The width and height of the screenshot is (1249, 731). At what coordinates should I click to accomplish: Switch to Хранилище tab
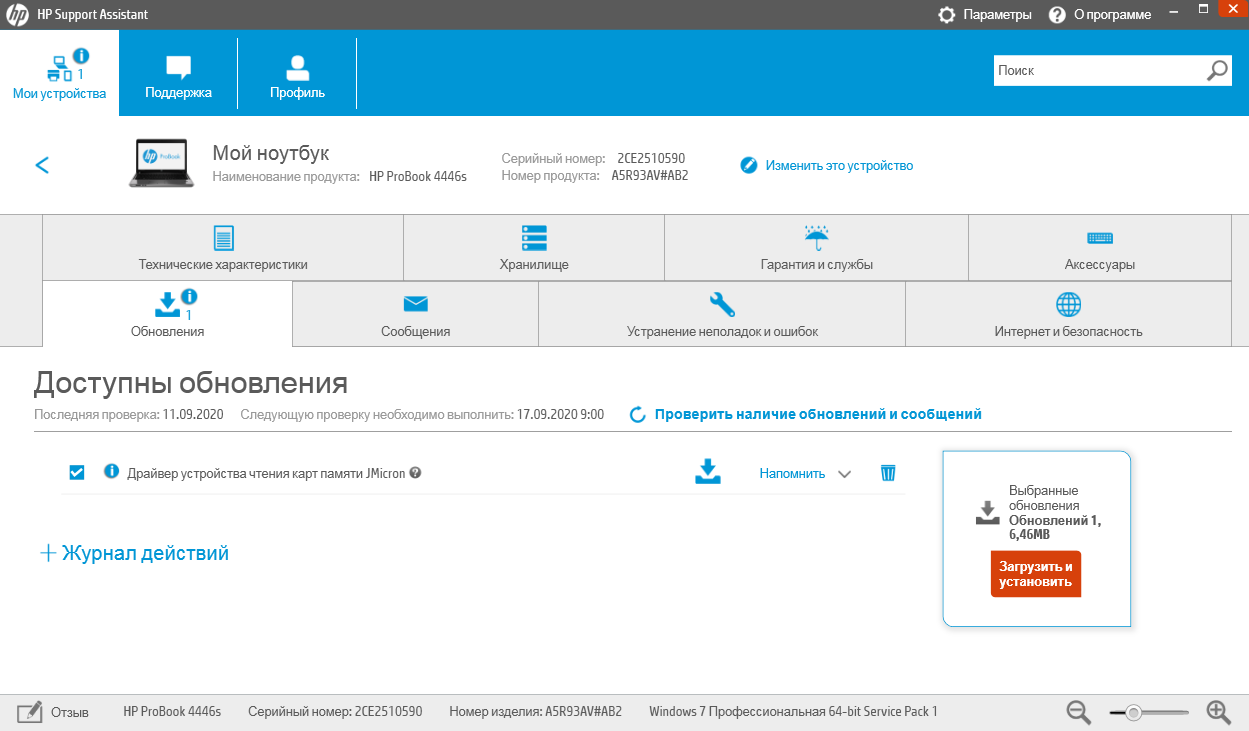[534, 248]
